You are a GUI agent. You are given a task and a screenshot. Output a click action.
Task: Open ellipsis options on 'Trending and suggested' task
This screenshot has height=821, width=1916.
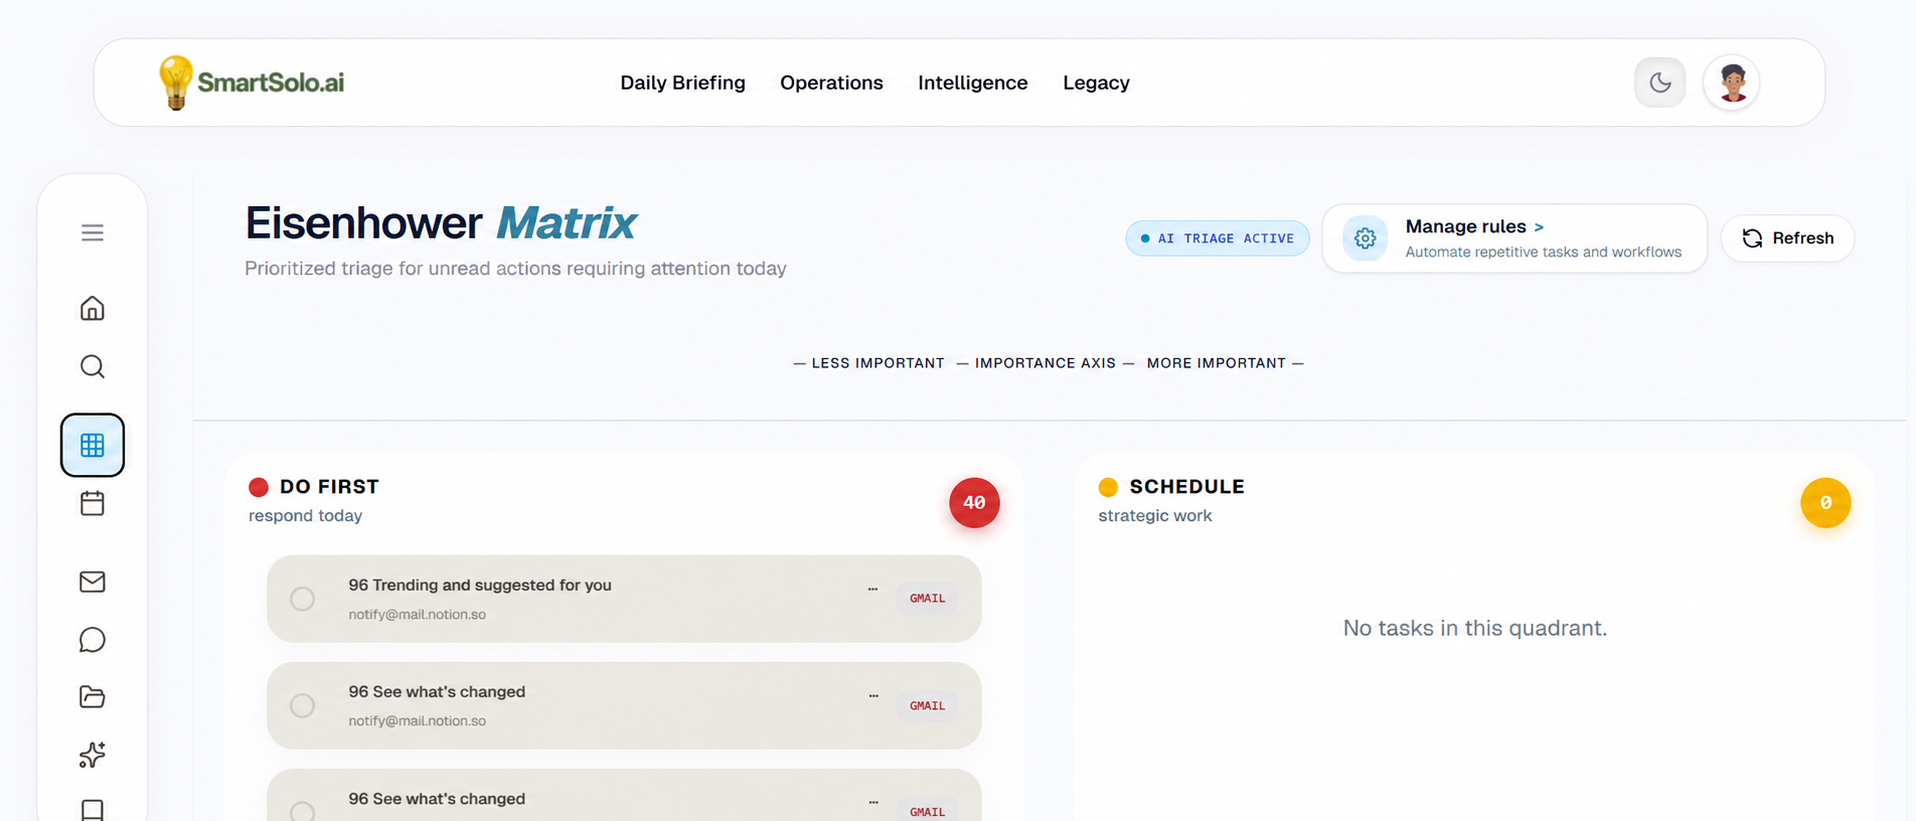[x=873, y=589]
